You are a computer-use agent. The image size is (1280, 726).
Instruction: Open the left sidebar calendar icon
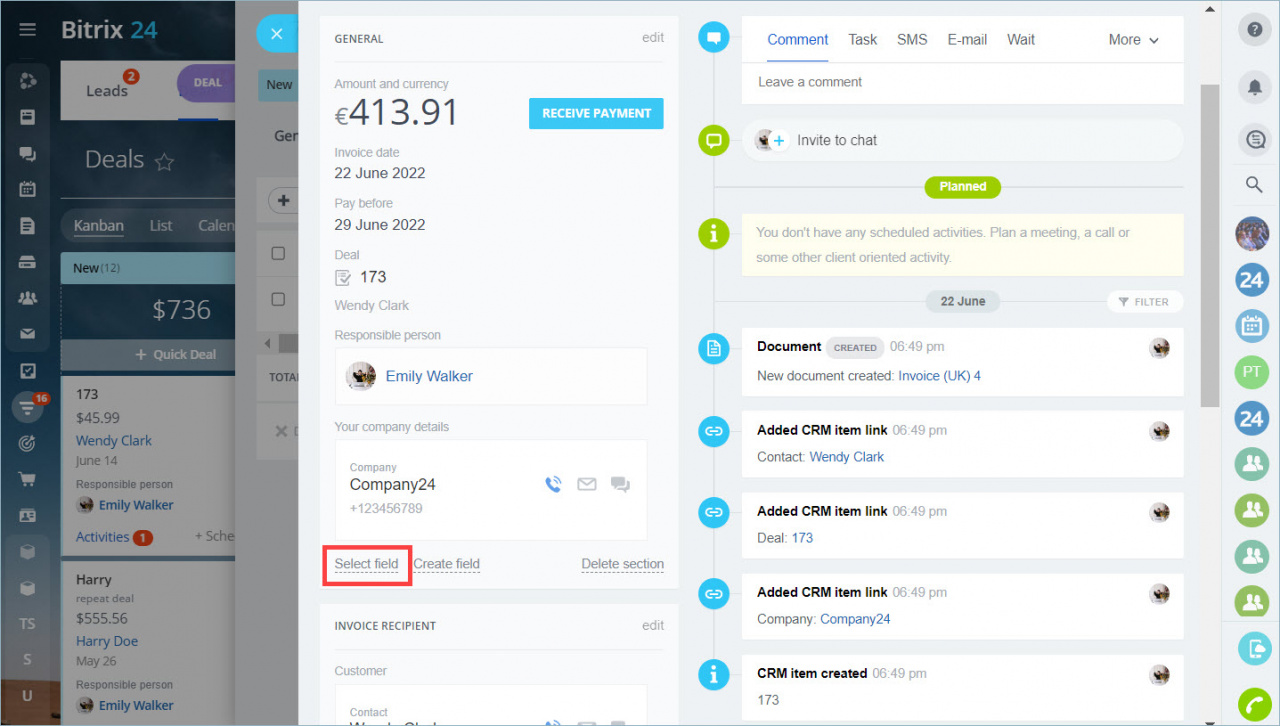(28, 189)
